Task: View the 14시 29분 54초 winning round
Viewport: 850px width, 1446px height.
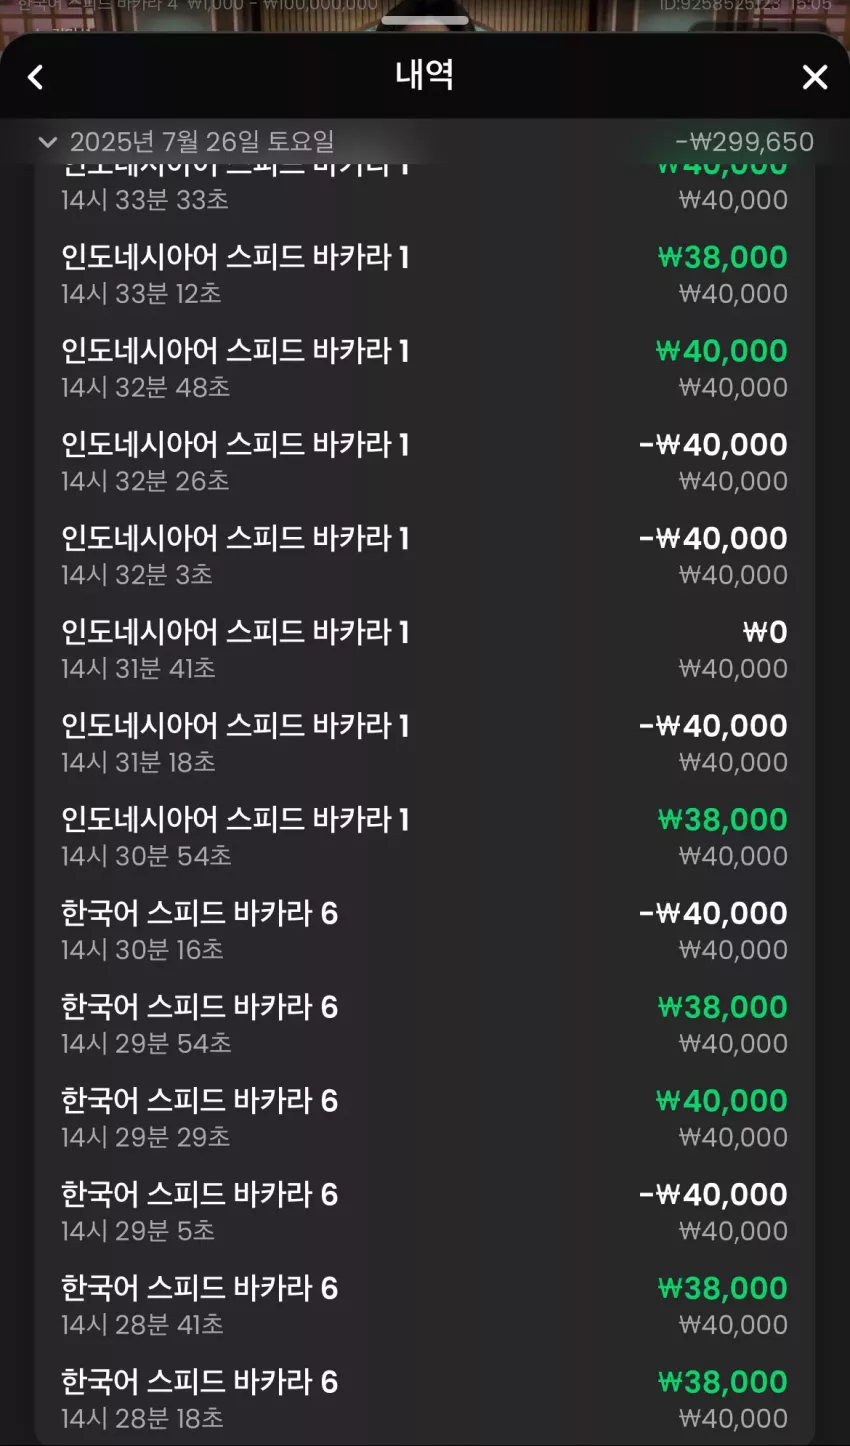Action: point(425,1024)
